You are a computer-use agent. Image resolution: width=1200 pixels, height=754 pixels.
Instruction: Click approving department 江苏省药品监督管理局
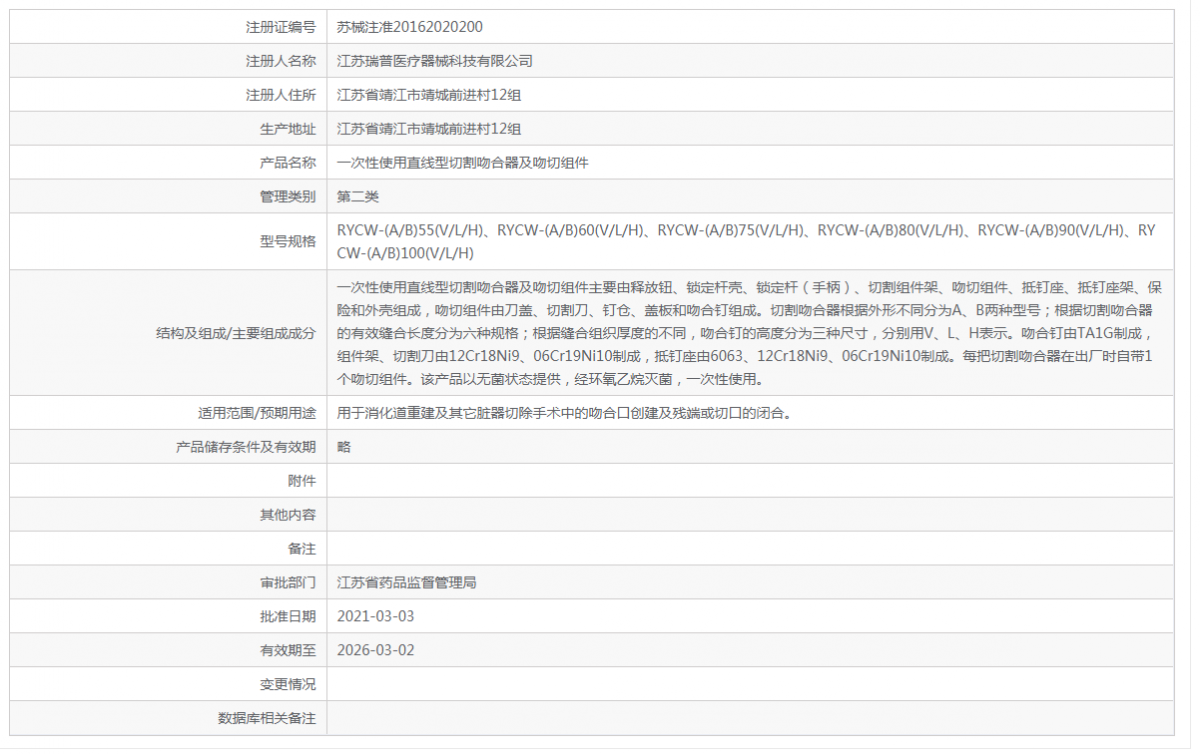(x=407, y=582)
